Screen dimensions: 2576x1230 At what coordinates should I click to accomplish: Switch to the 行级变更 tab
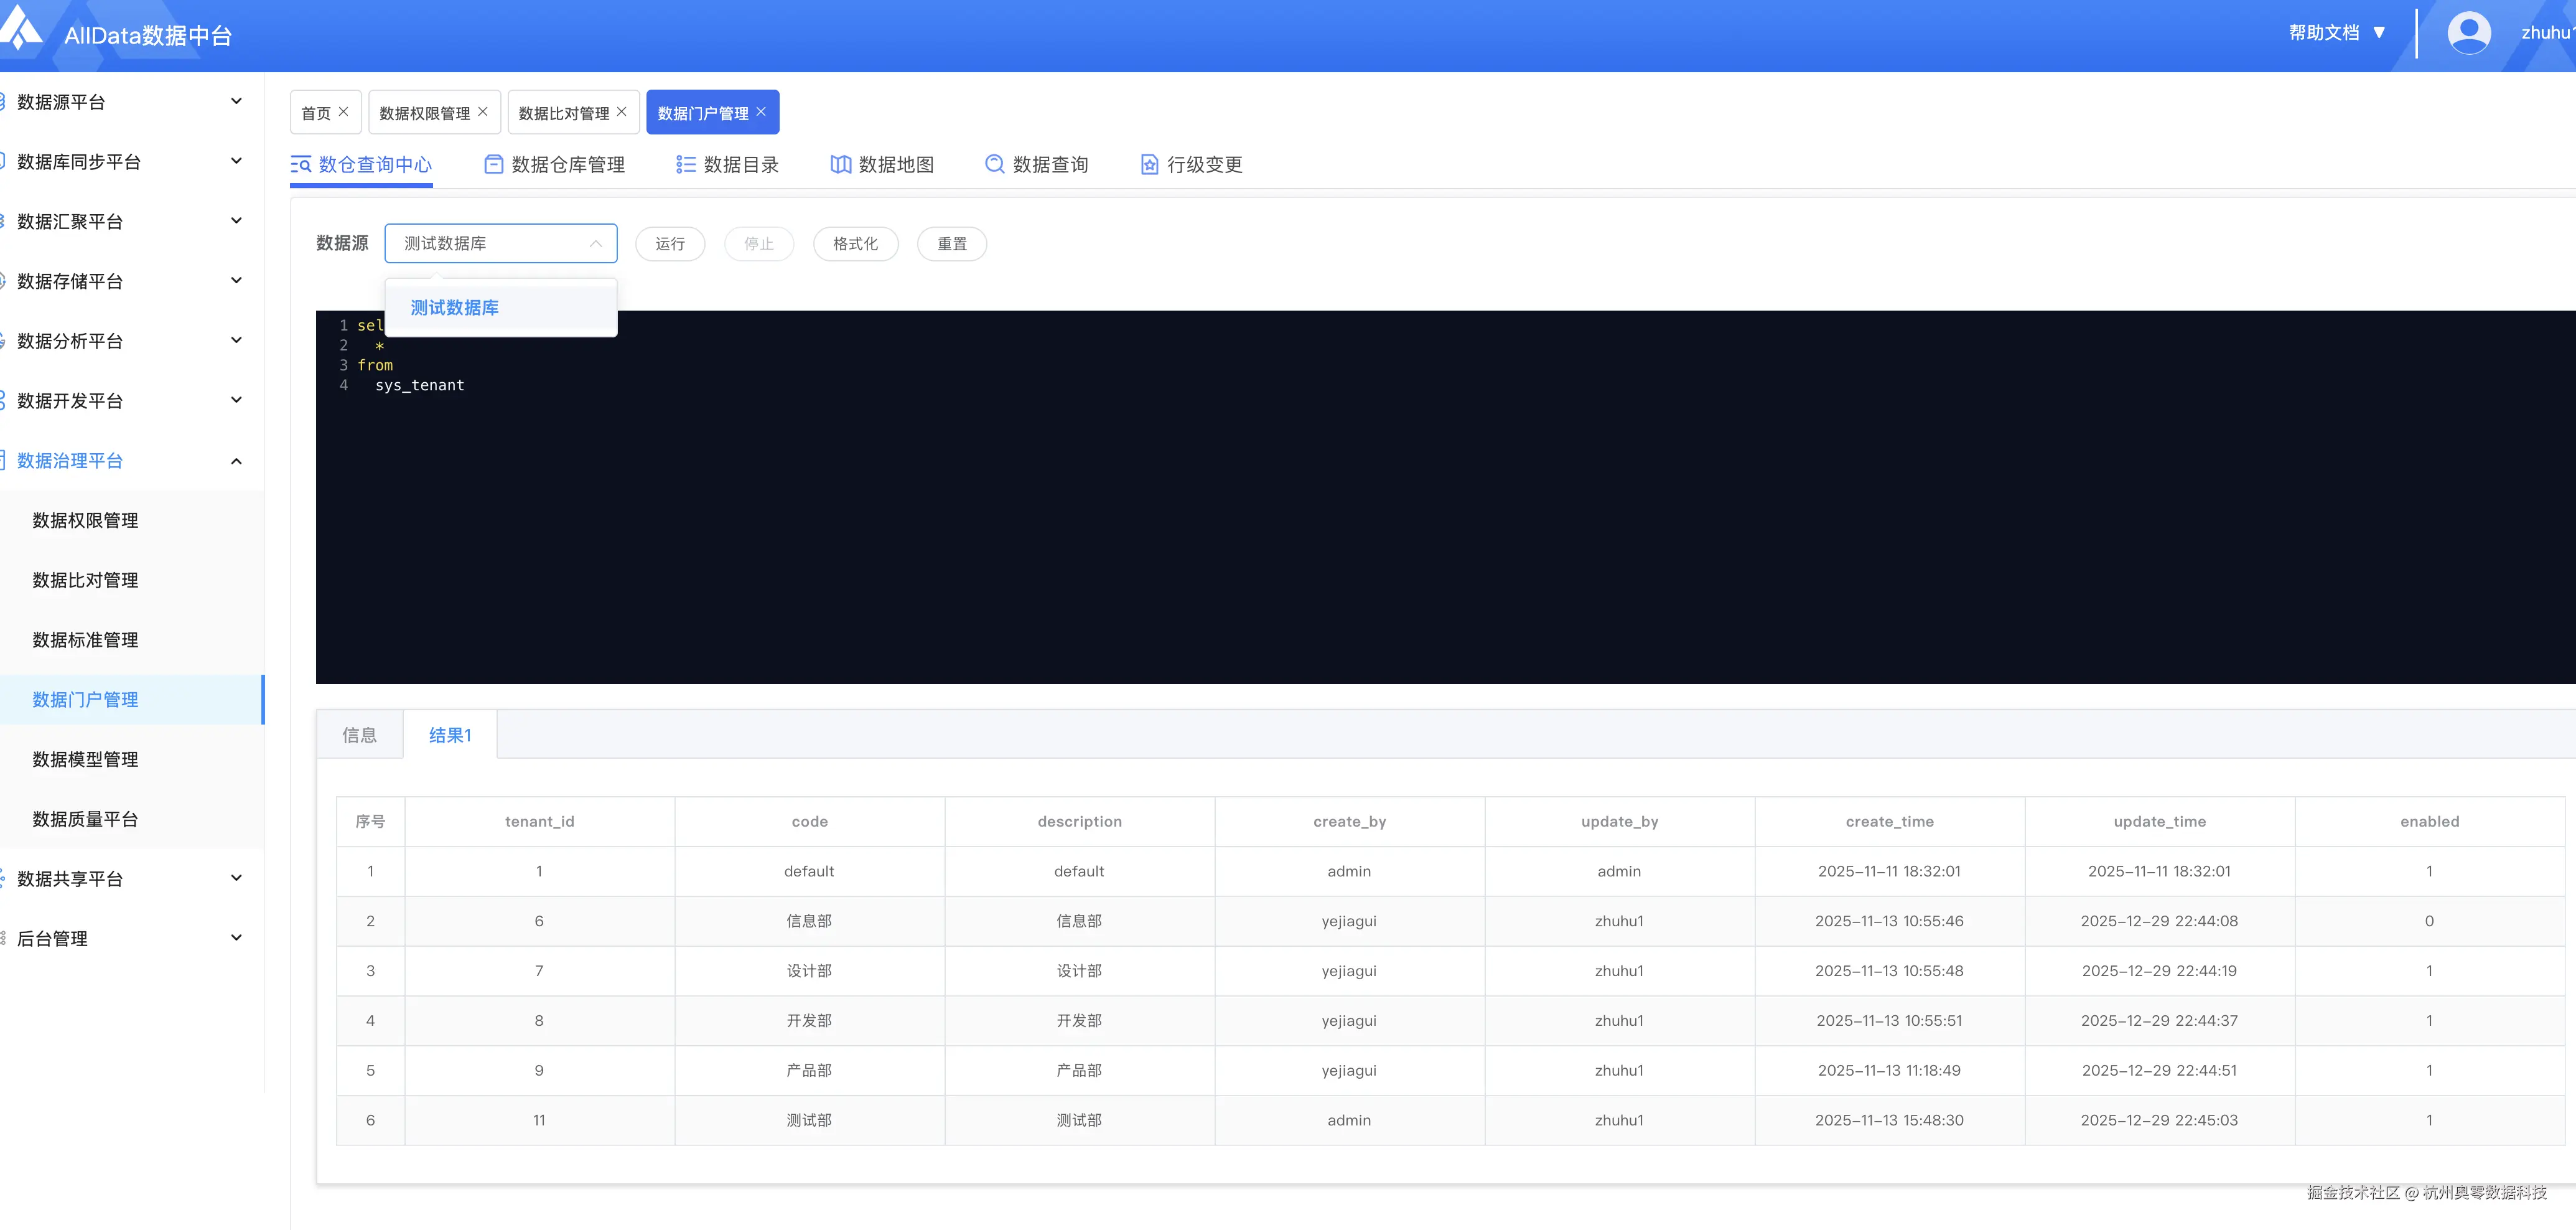(x=1191, y=164)
